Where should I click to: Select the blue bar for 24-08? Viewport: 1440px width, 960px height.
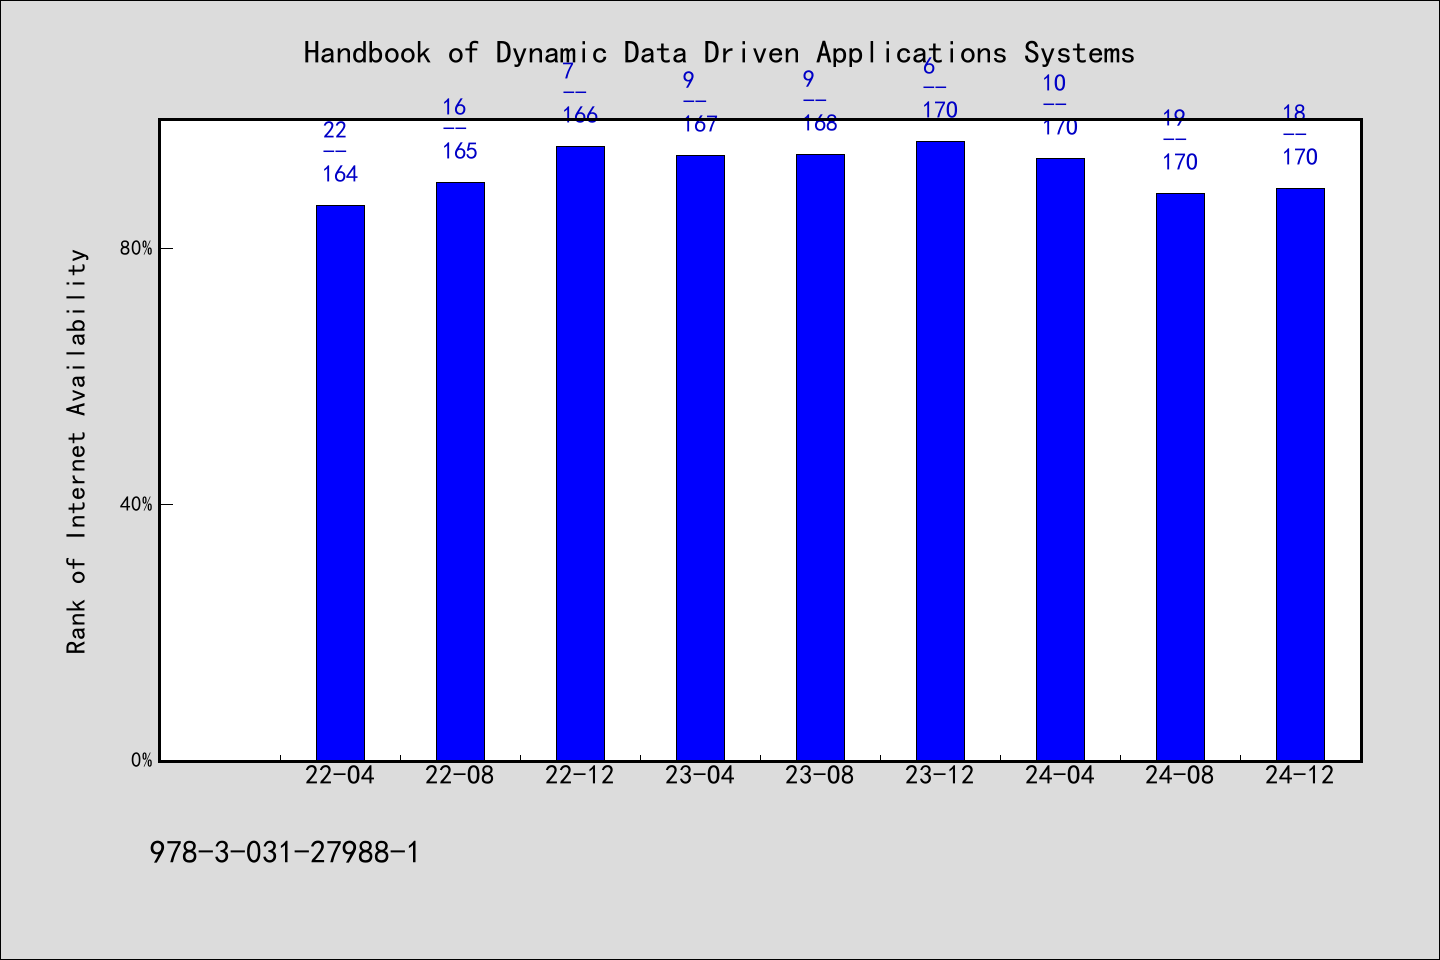[1180, 477]
